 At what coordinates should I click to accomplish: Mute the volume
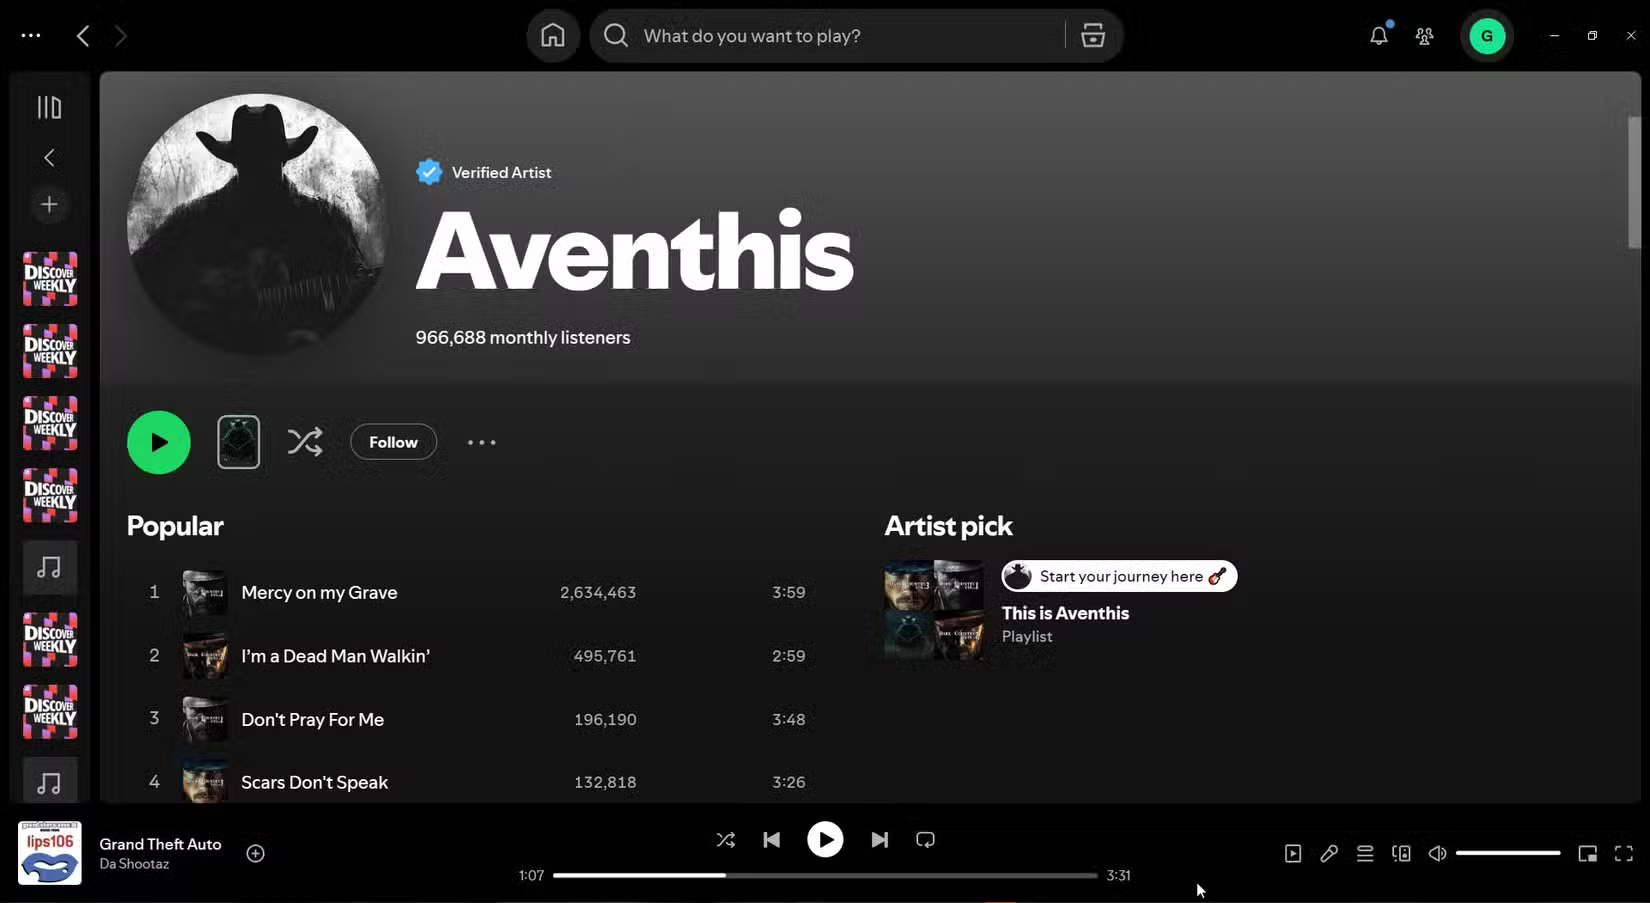[x=1437, y=853]
